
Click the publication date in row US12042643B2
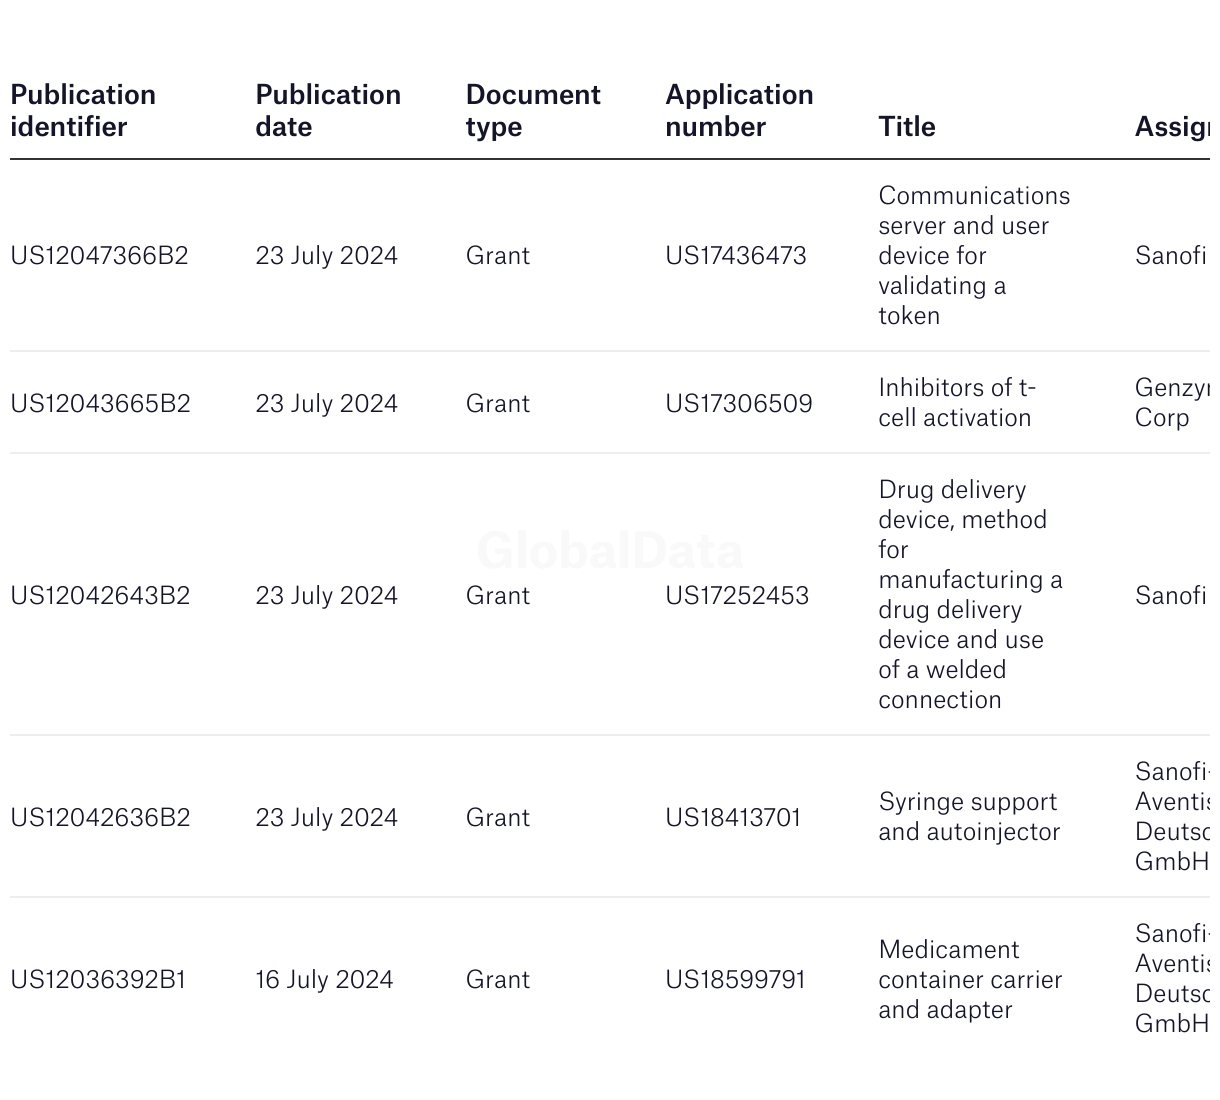(x=326, y=596)
